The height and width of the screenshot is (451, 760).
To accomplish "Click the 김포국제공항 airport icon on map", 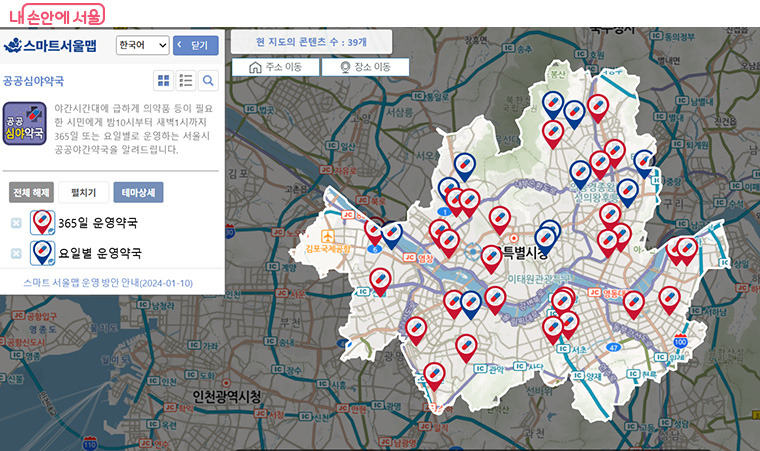I will 328,237.
